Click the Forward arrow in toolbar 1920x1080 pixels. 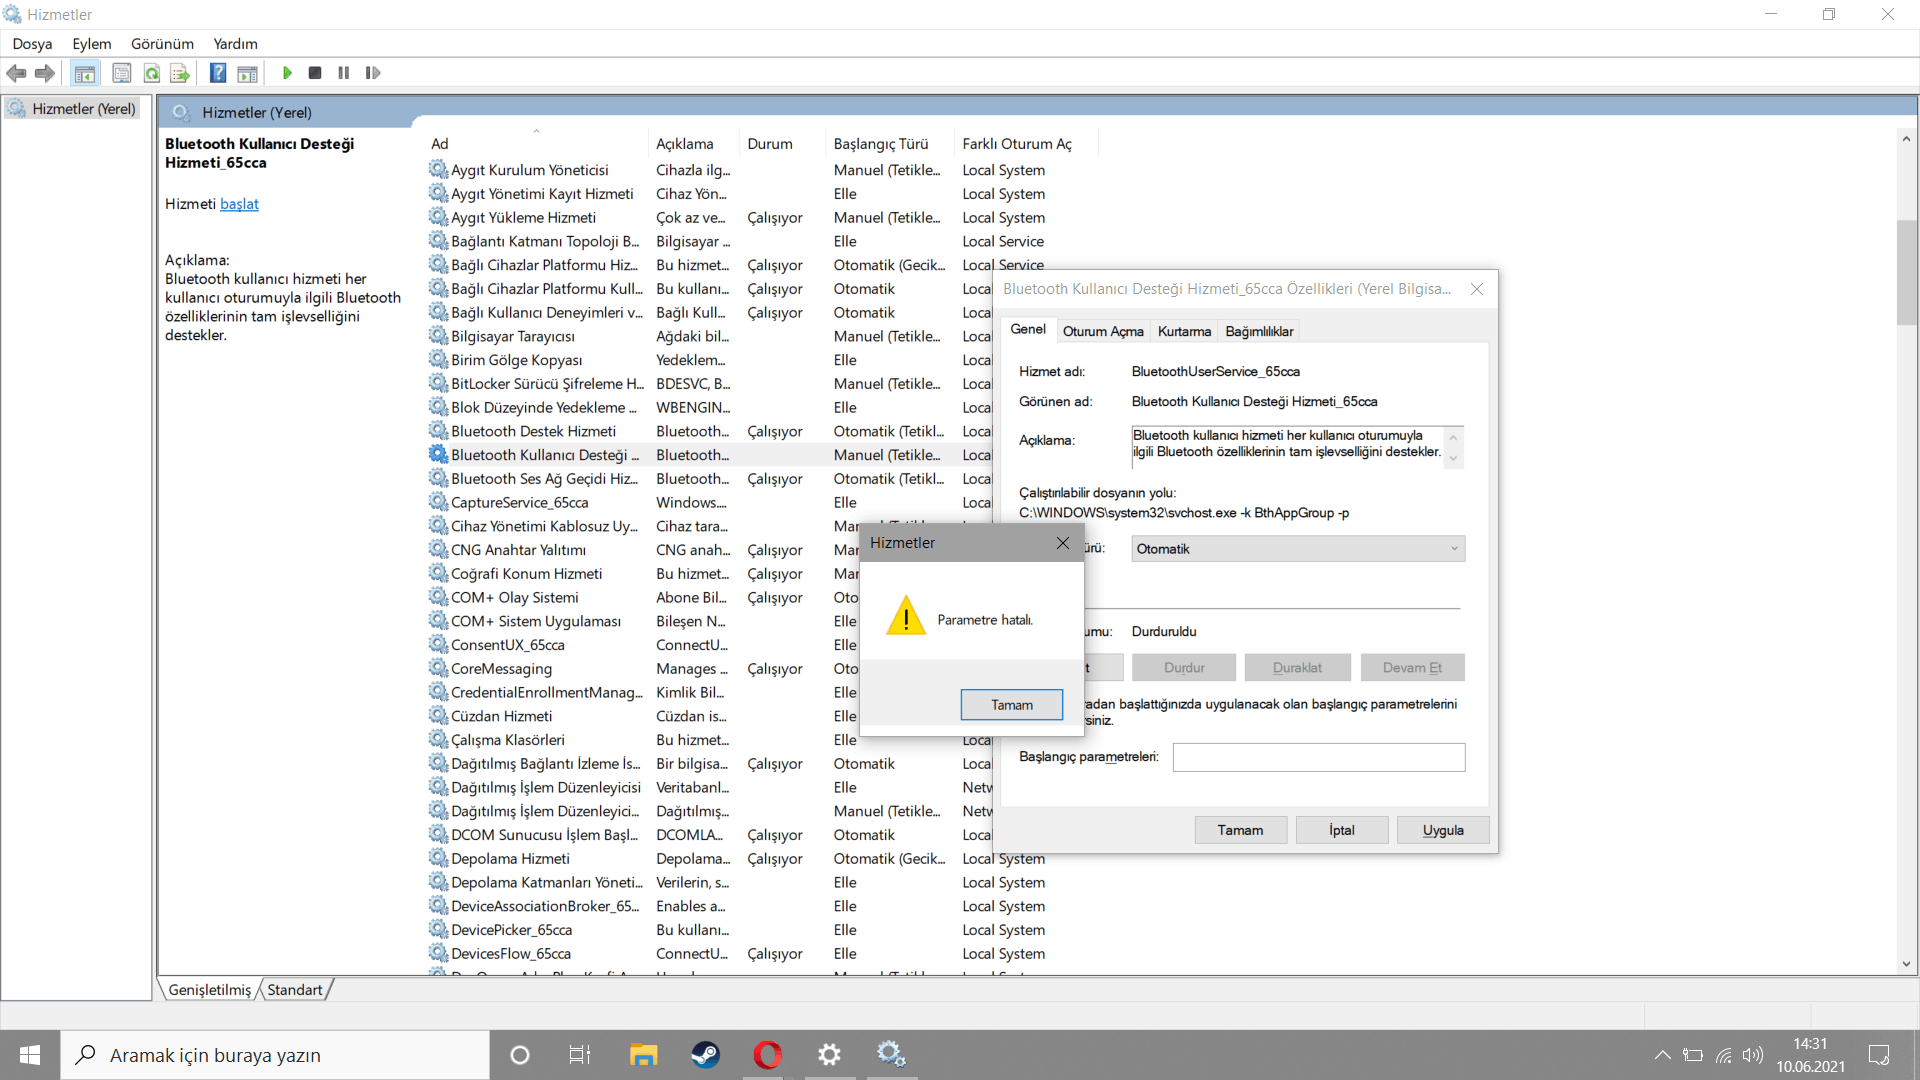pyautogui.click(x=45, y=73)
